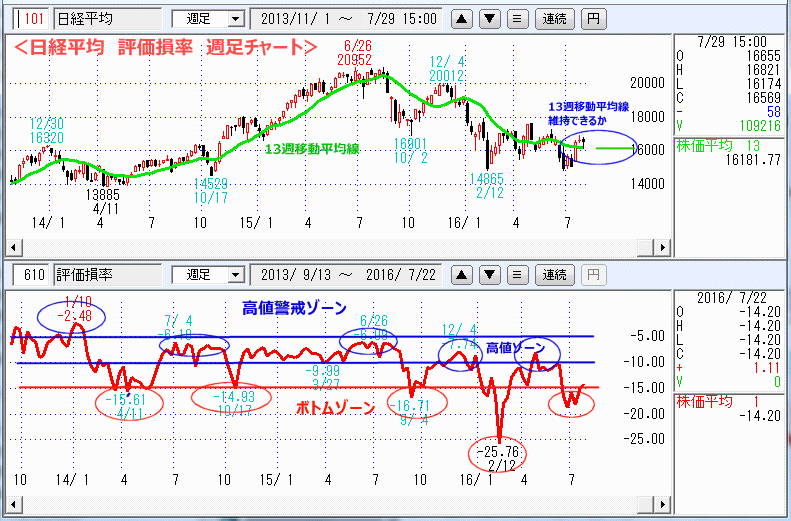Click the chart title 日経平均 評価損率 週足チャート
The height and width of the screenshot is (521, 791).
[166, 47]
